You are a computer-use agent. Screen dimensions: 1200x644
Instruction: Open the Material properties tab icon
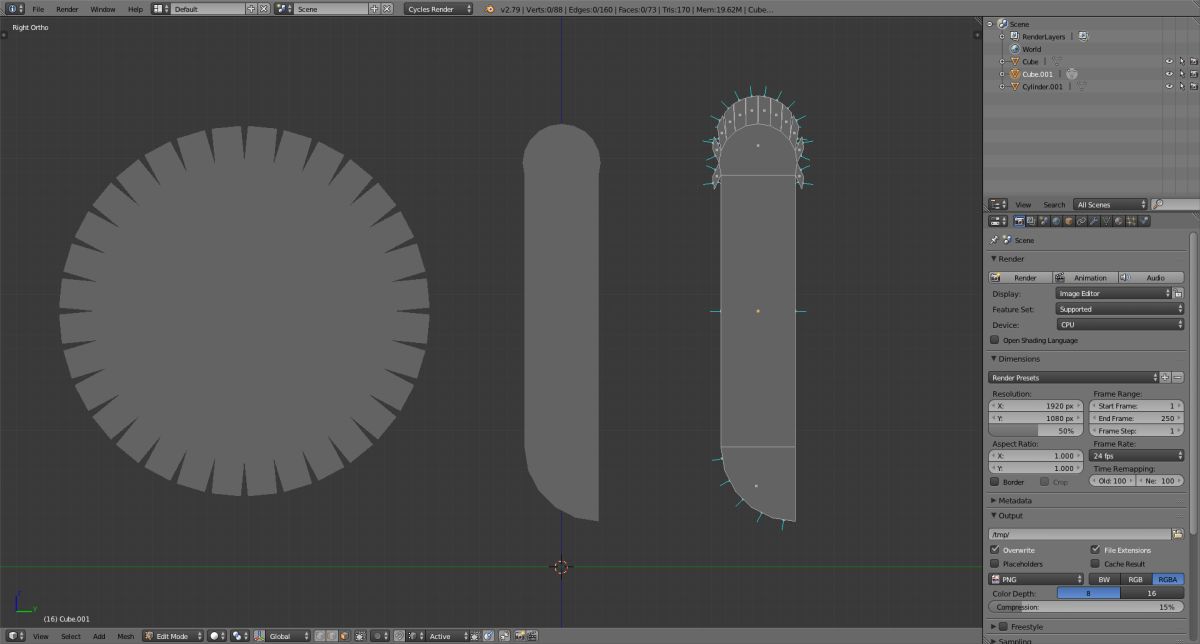coord(1118,221)
